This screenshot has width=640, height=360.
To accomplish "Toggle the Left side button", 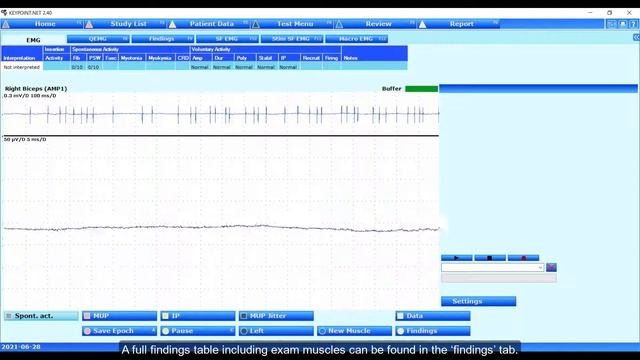I will (276, 331).
